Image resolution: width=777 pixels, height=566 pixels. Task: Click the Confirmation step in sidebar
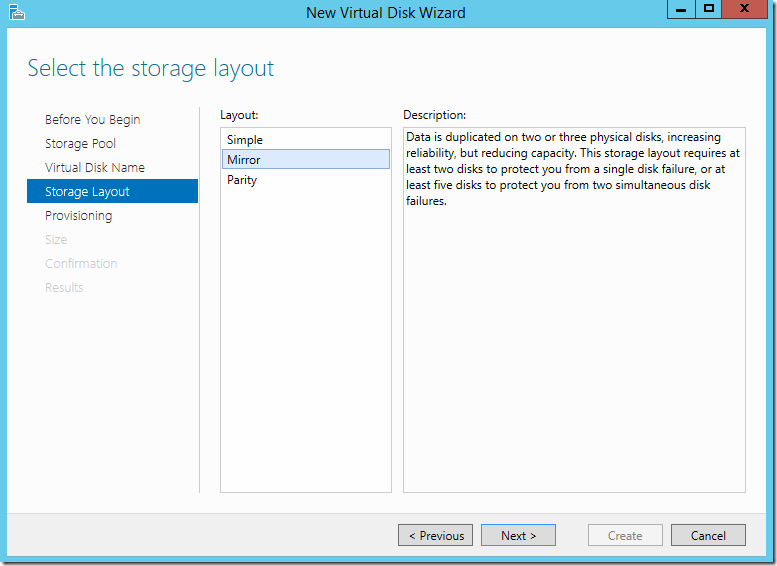coord(81,264)
